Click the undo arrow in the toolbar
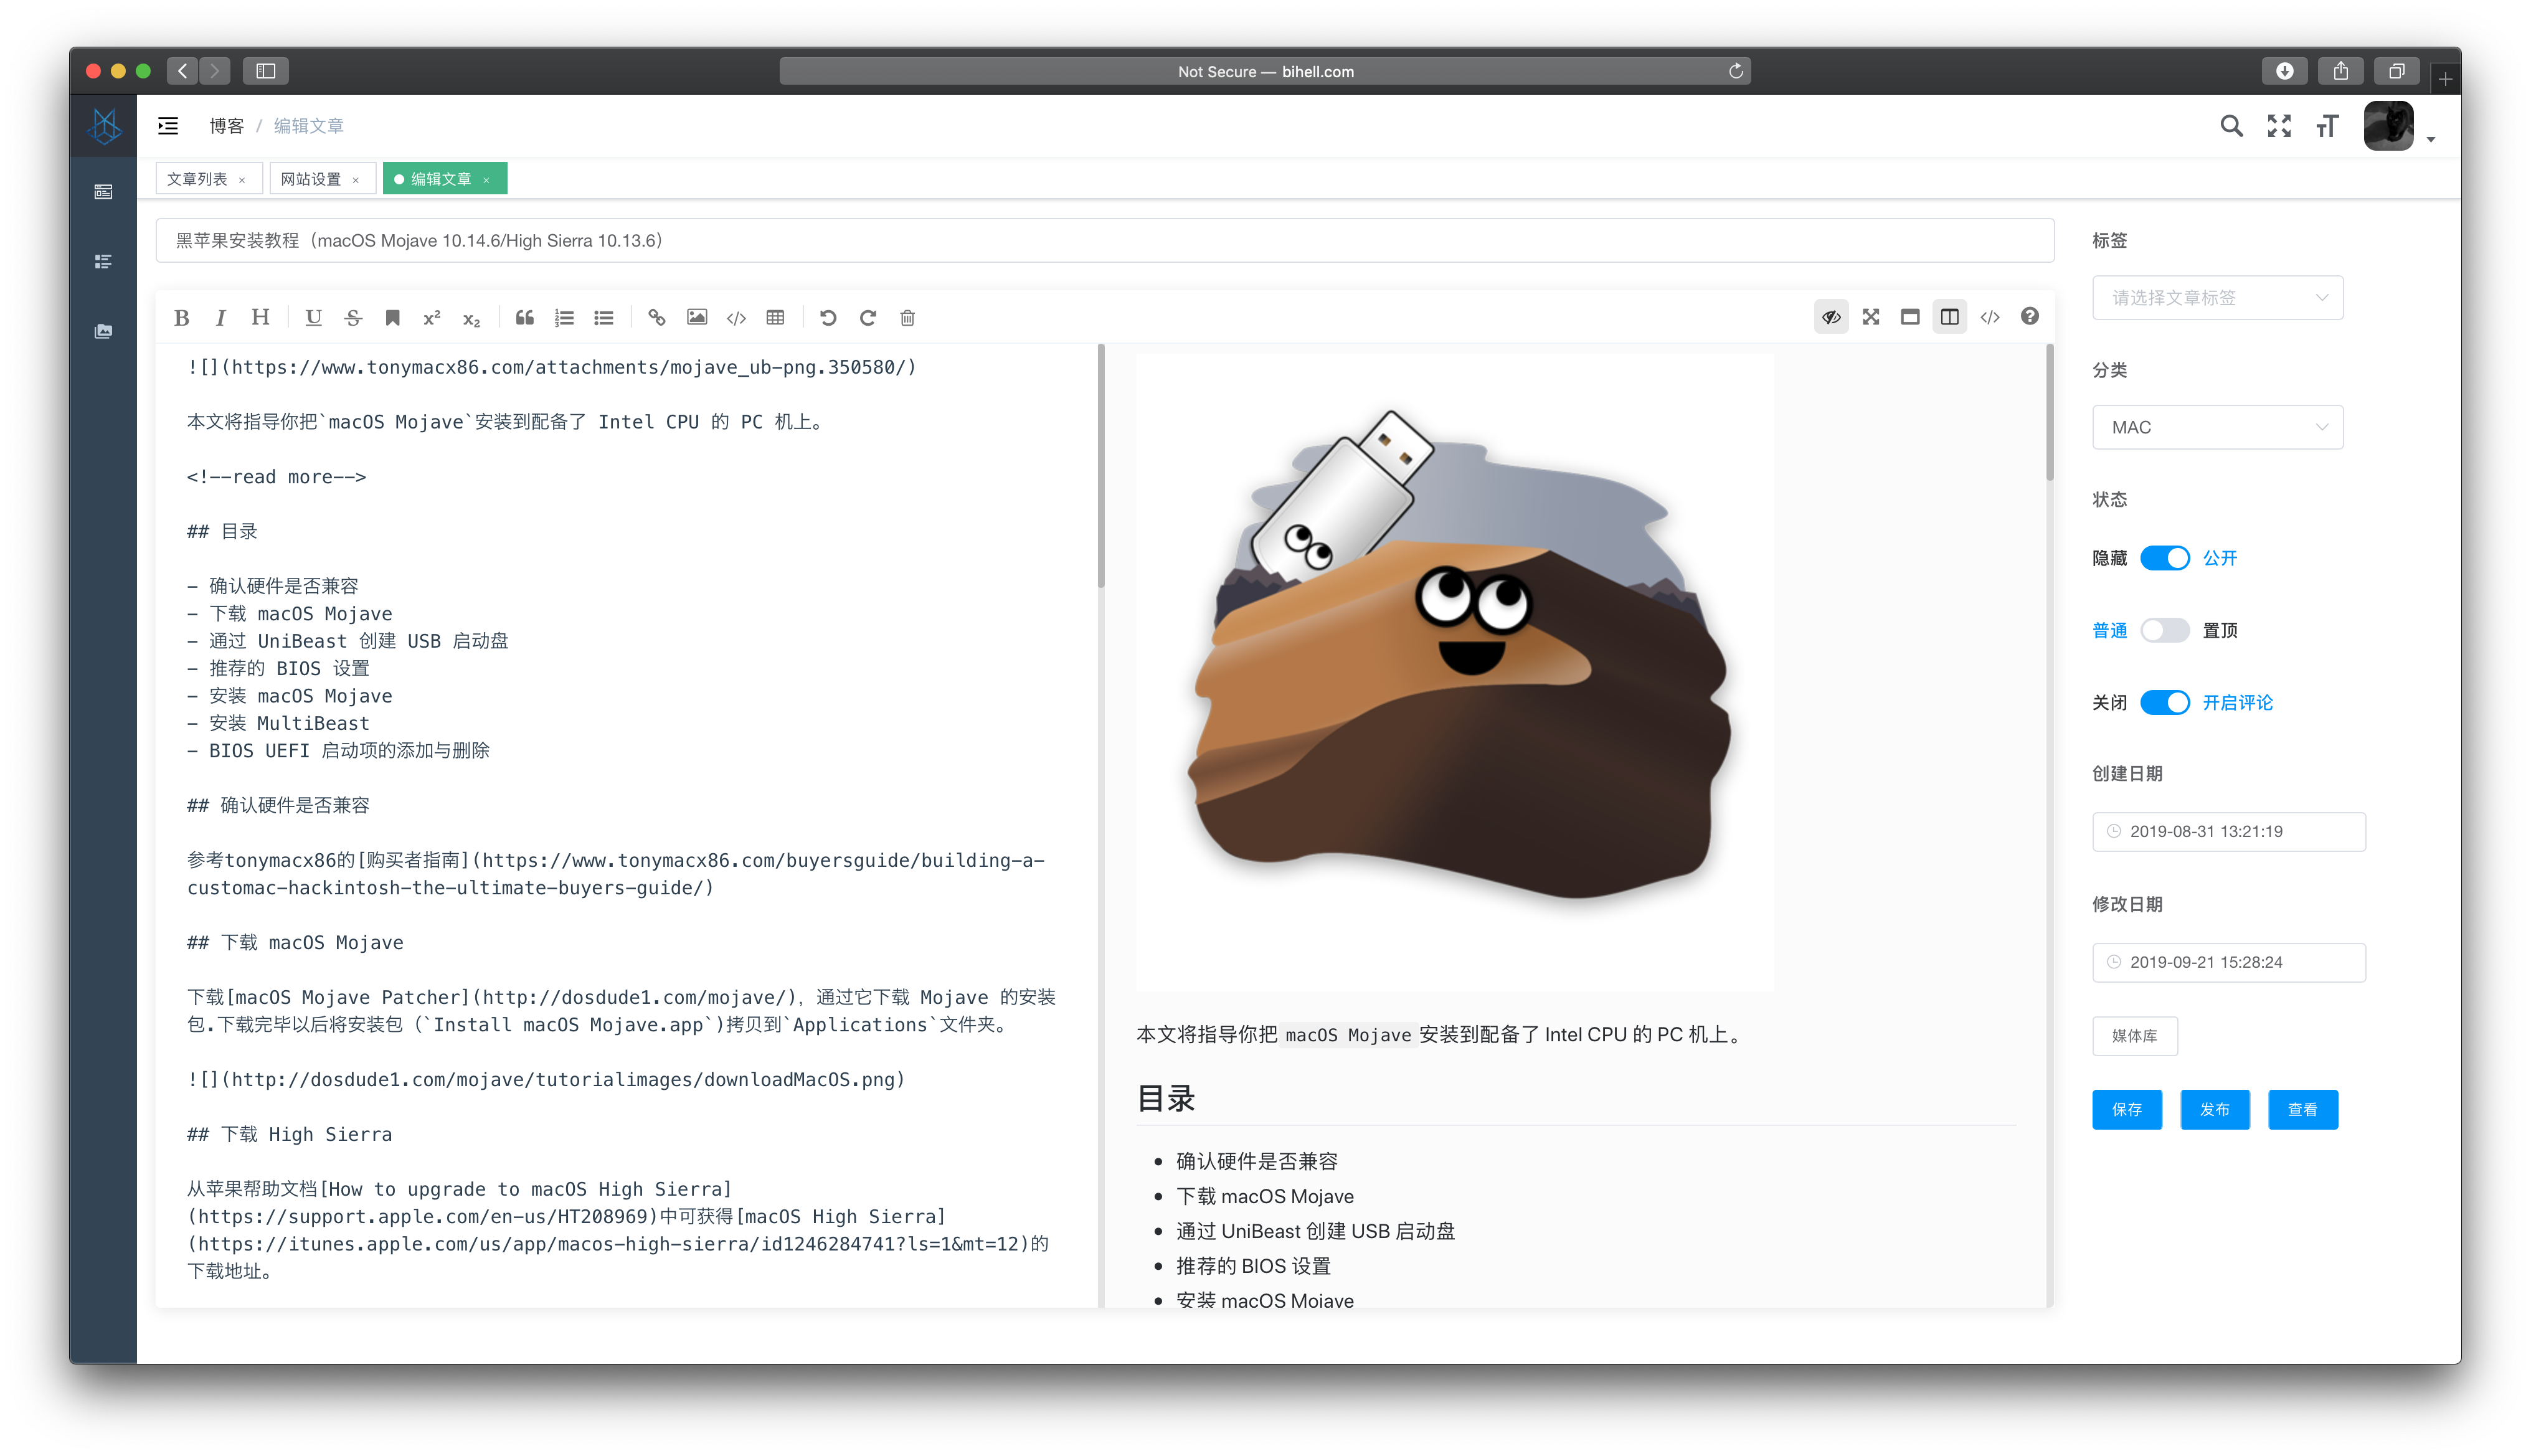Screen dimensions: 2531x1456 [x=828, y=318]
